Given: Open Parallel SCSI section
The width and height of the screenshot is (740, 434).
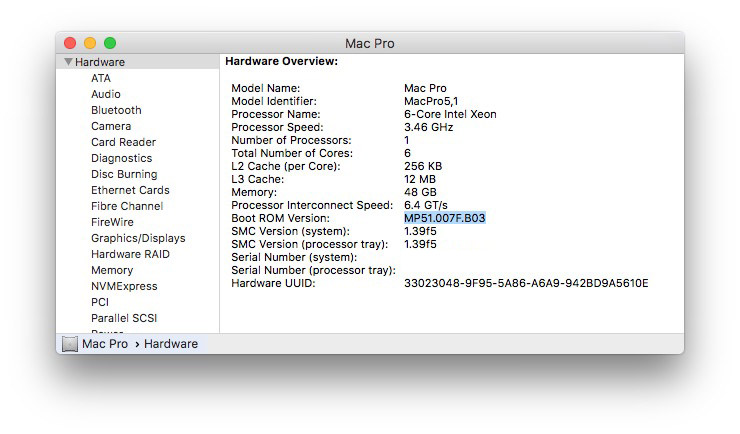Looking at the screenshot, I should (124, 318).
